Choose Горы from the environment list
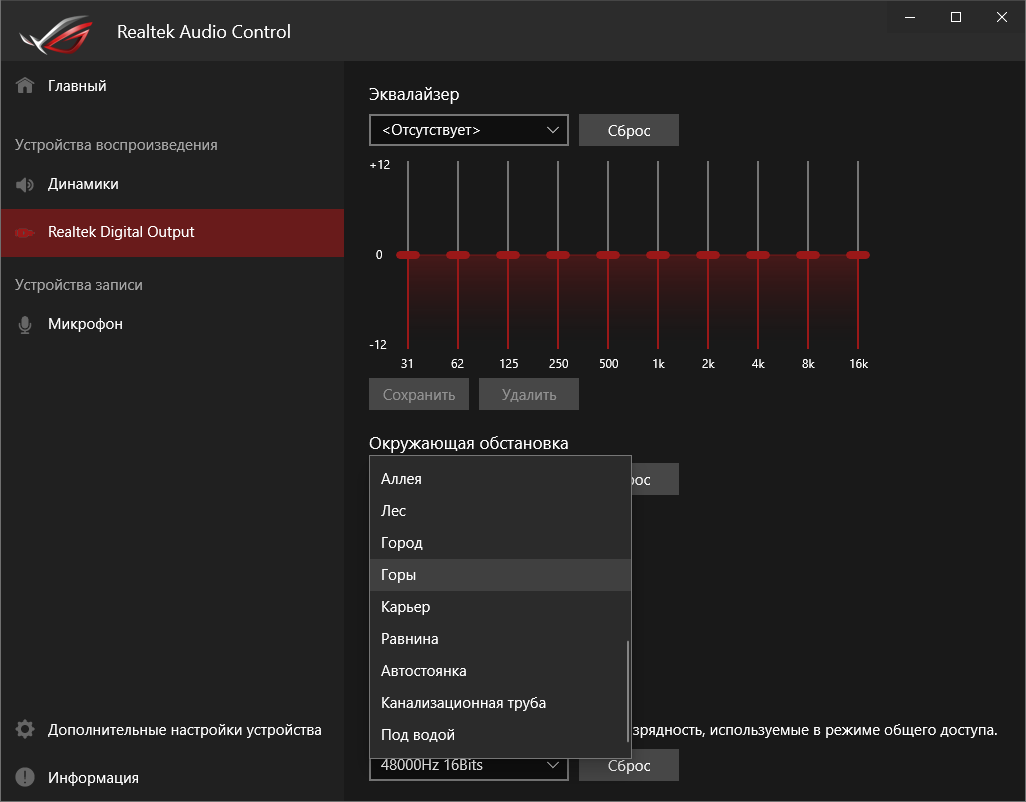 (x=500, y=575)
